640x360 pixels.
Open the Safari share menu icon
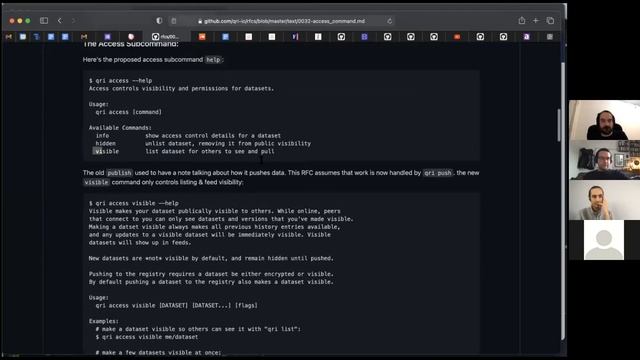pos(522,20)
